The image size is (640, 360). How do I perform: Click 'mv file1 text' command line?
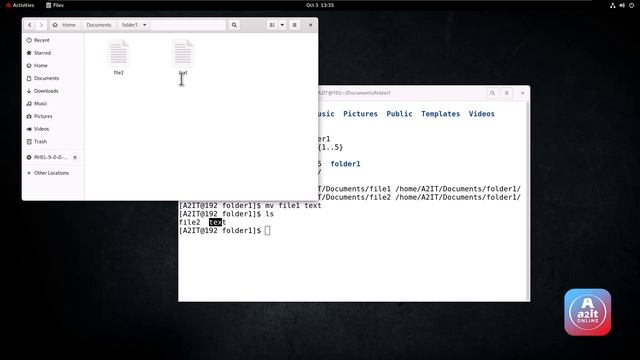(293, 206)
